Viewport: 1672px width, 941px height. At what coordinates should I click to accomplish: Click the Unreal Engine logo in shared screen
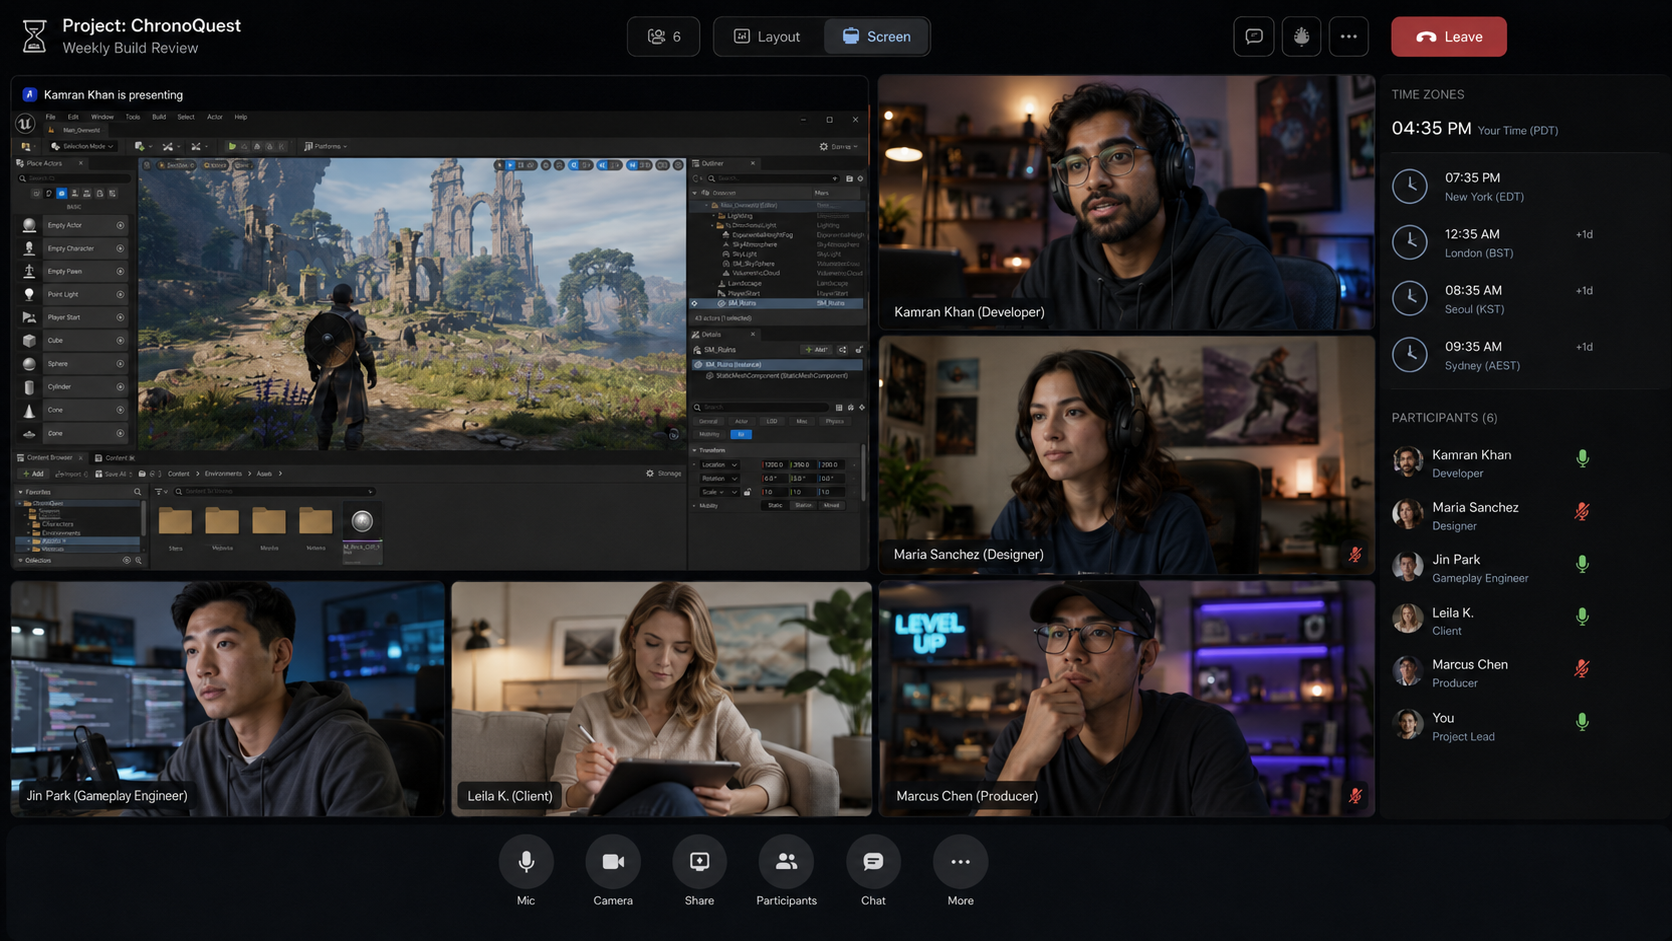pos(25,124)
